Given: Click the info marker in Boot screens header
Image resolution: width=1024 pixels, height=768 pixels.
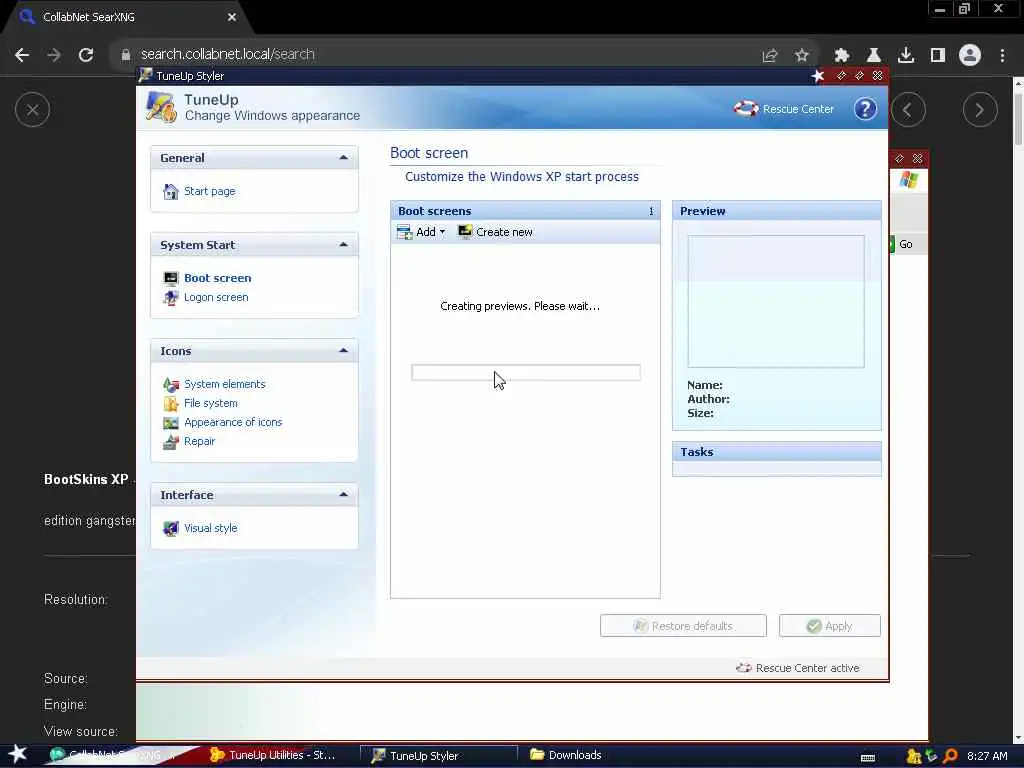Looking at the screenshot, I should (651, 211).
